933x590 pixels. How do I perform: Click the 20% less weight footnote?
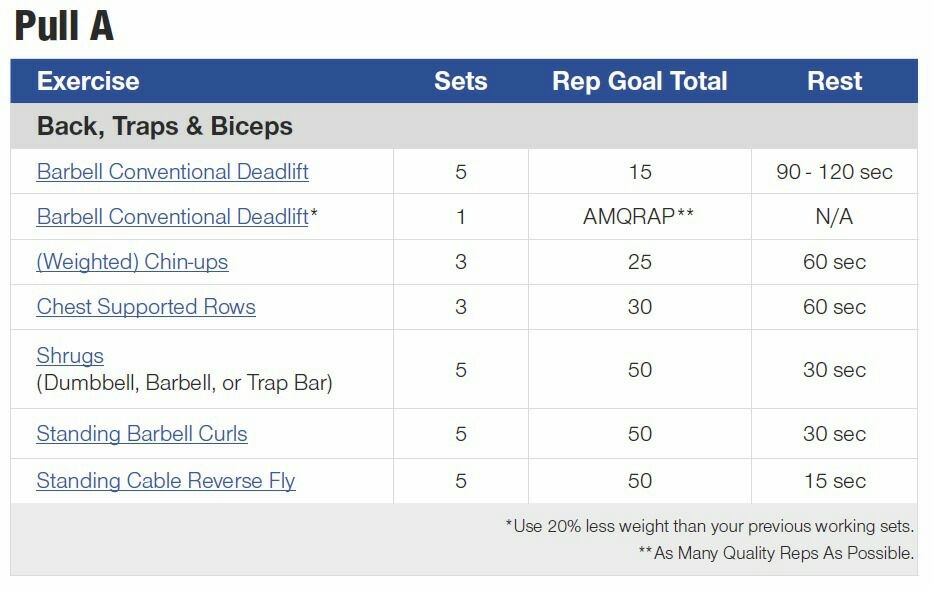[x=709, y=526]
